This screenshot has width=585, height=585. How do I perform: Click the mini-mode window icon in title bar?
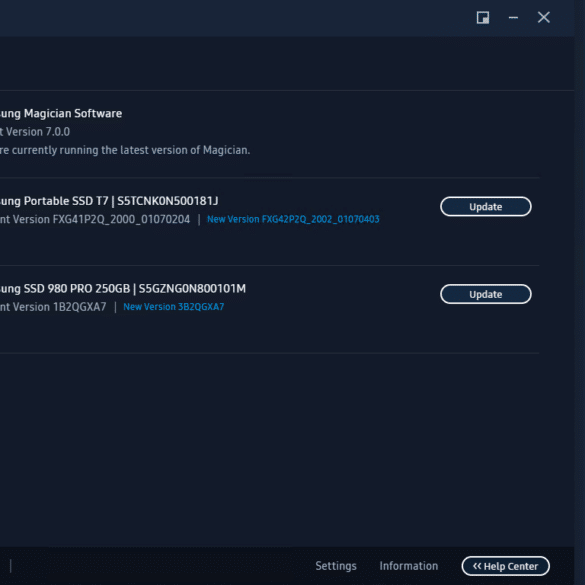point(483,18)
